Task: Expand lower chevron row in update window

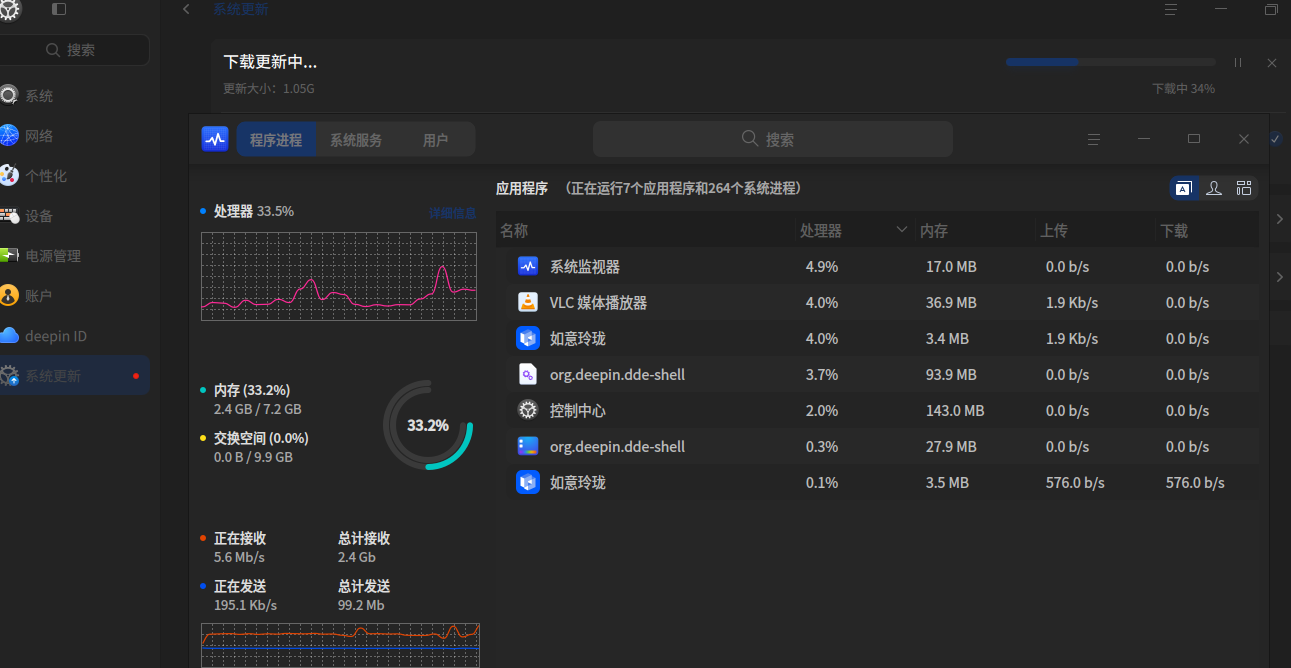Action: (x=1280, y=277)
